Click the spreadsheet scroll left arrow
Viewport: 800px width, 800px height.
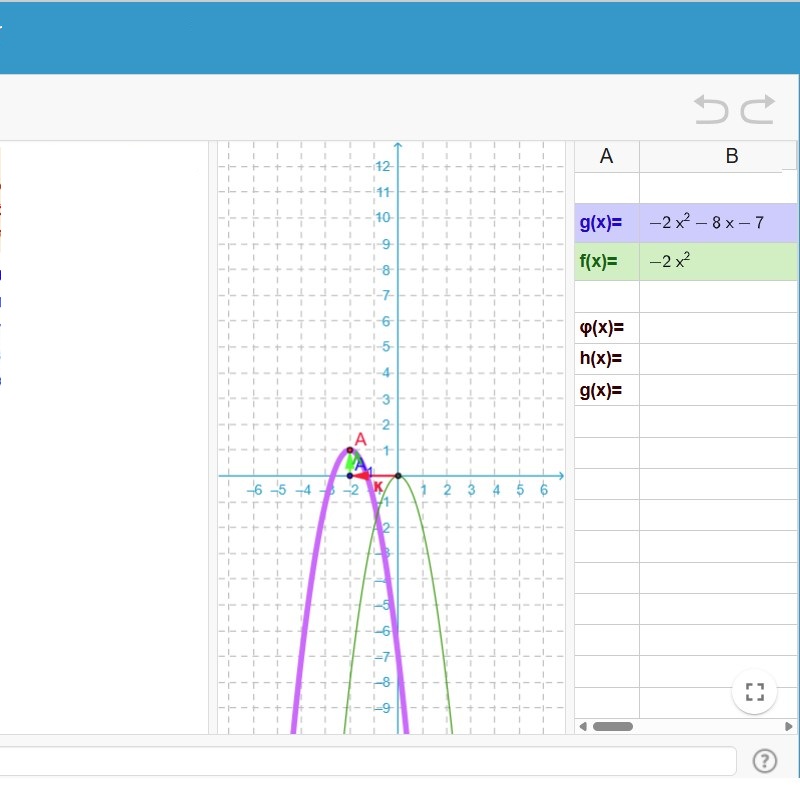click(x=583, y=726)
